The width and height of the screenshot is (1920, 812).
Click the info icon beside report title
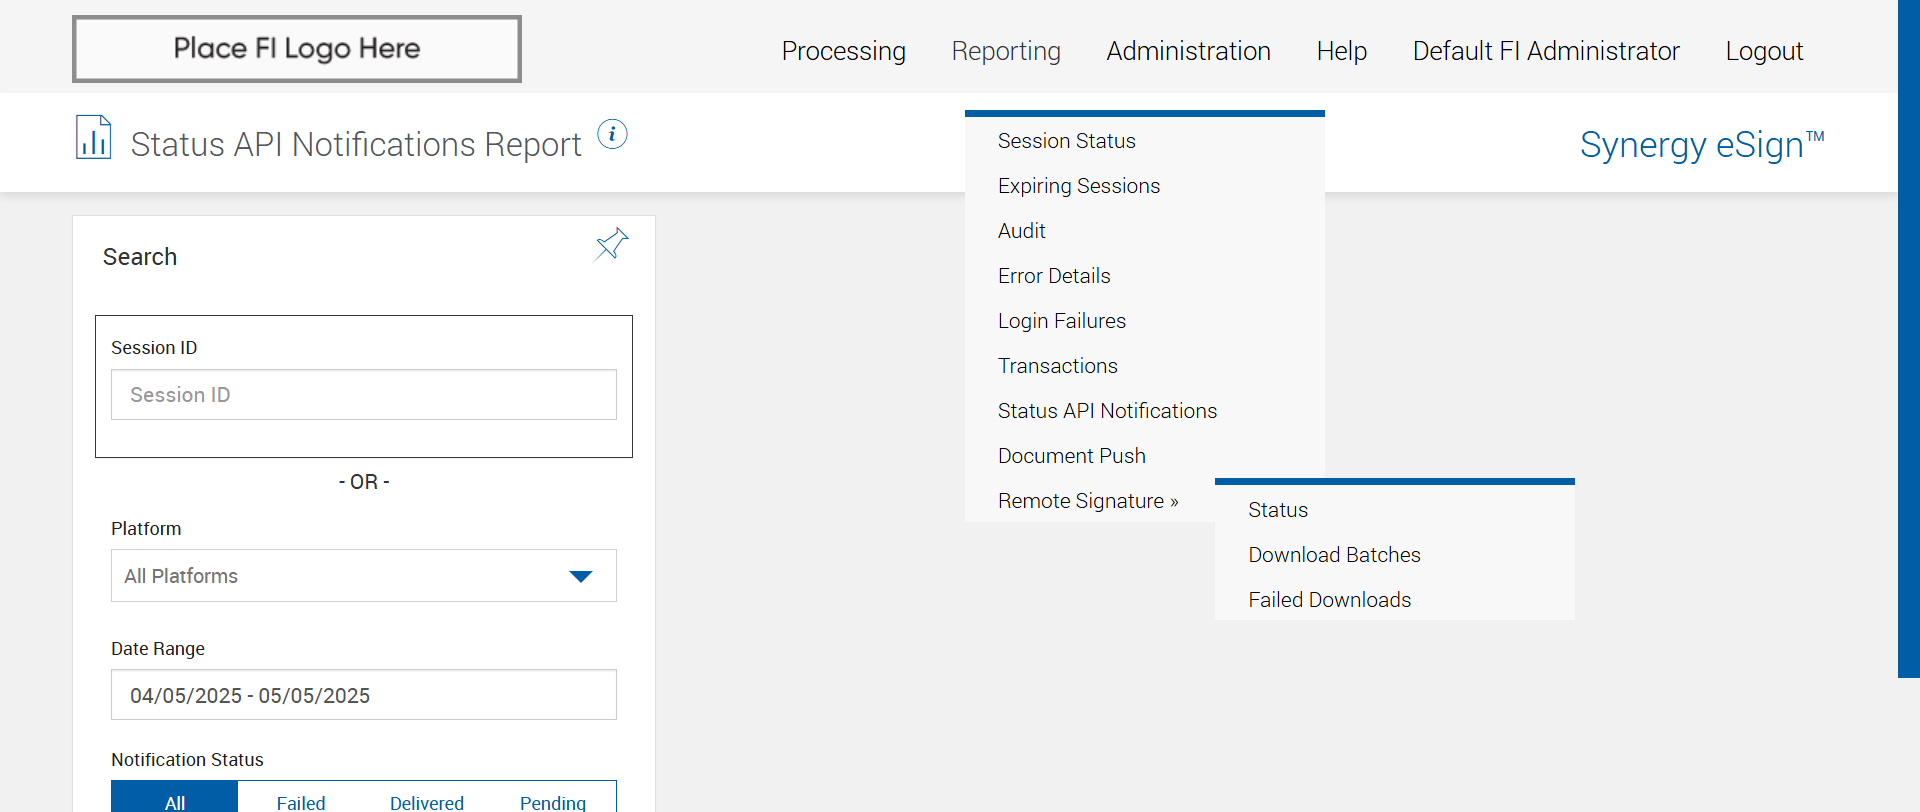(612, 134)
